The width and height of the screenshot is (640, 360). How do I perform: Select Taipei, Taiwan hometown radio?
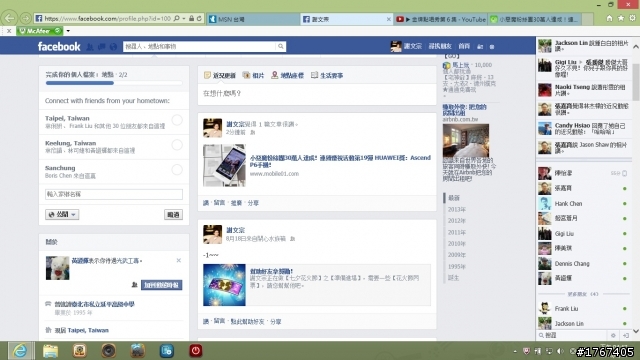pyautogui.click(x=177, y=120)
